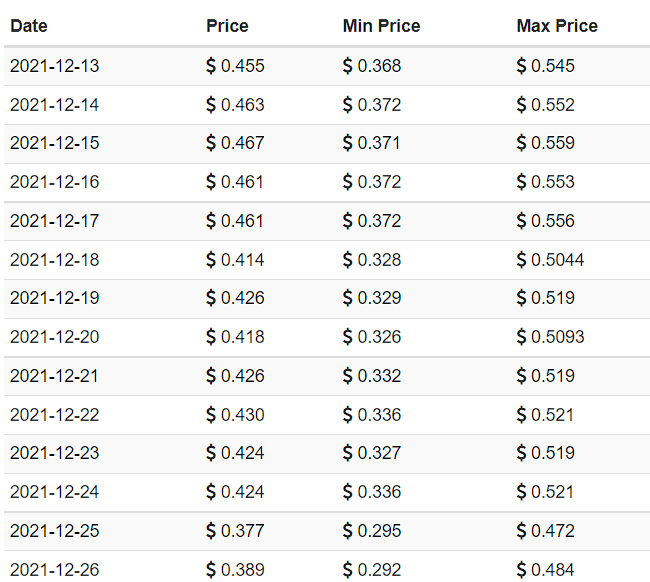Click the Price column header
The image size is (650, 582).
pyautogui.click(x=227, y=26)
